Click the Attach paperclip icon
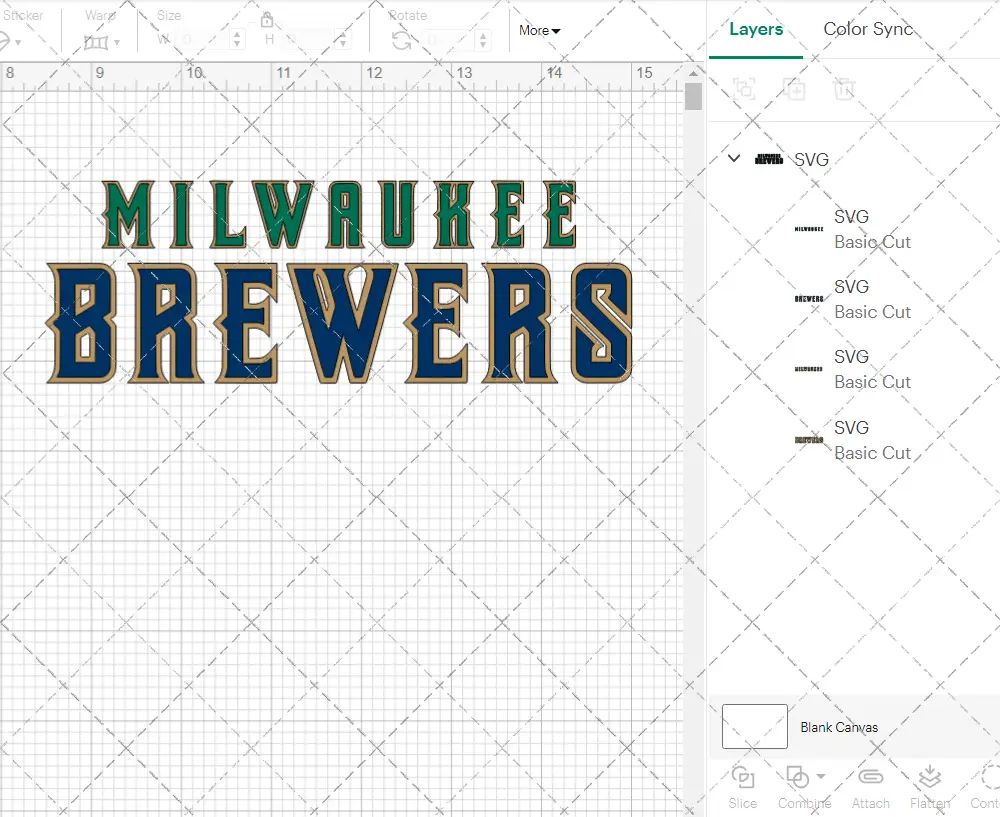The width and height of the screenshot is (1000, 817). [x=870, y=777]
